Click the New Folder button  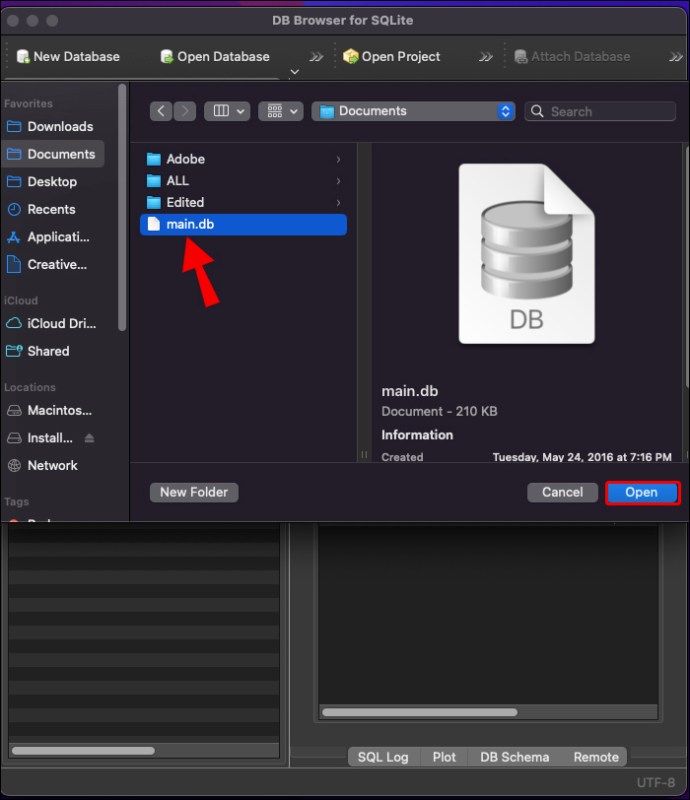pyautogui.click(x=194, y=492)
